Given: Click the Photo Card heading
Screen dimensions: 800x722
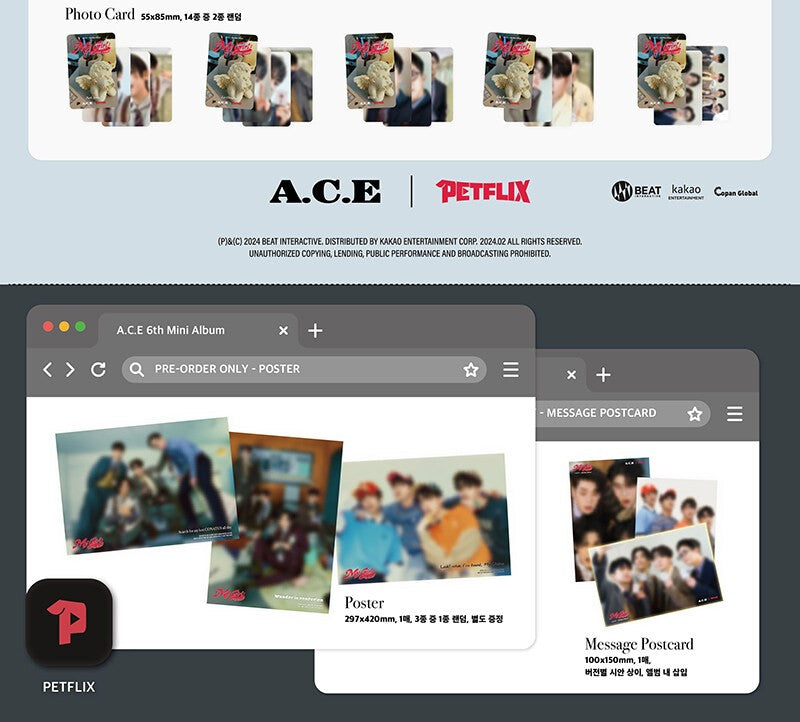Looking at the screenshot, I should point(99,14).
